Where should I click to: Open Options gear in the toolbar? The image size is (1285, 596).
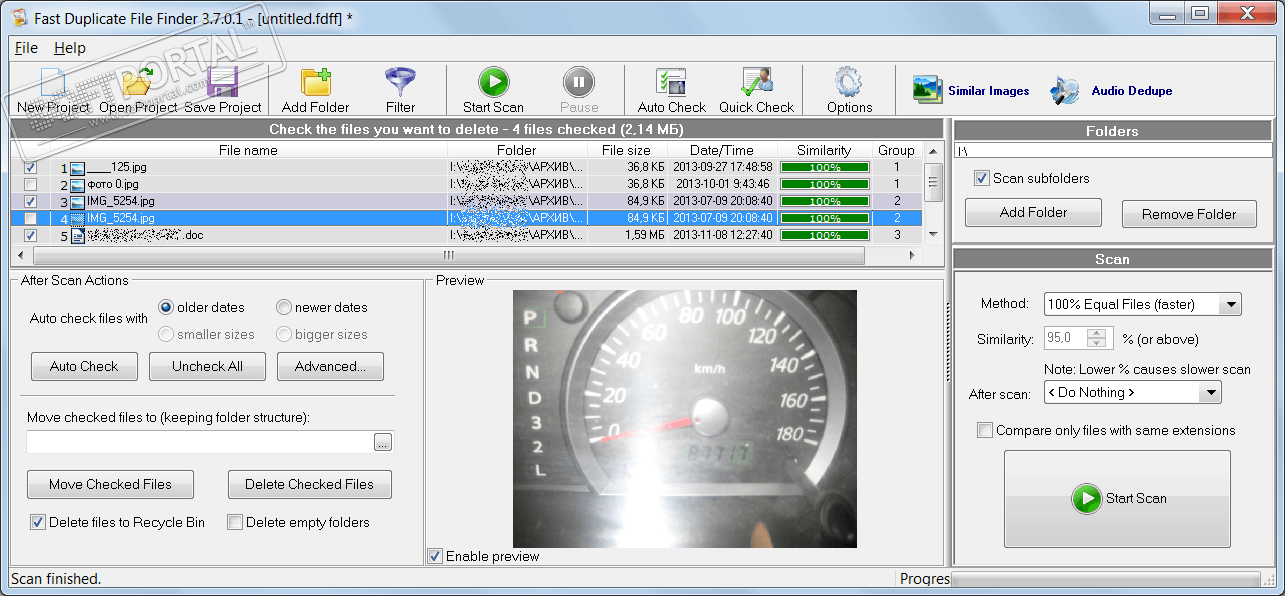(x=849, y=90)
